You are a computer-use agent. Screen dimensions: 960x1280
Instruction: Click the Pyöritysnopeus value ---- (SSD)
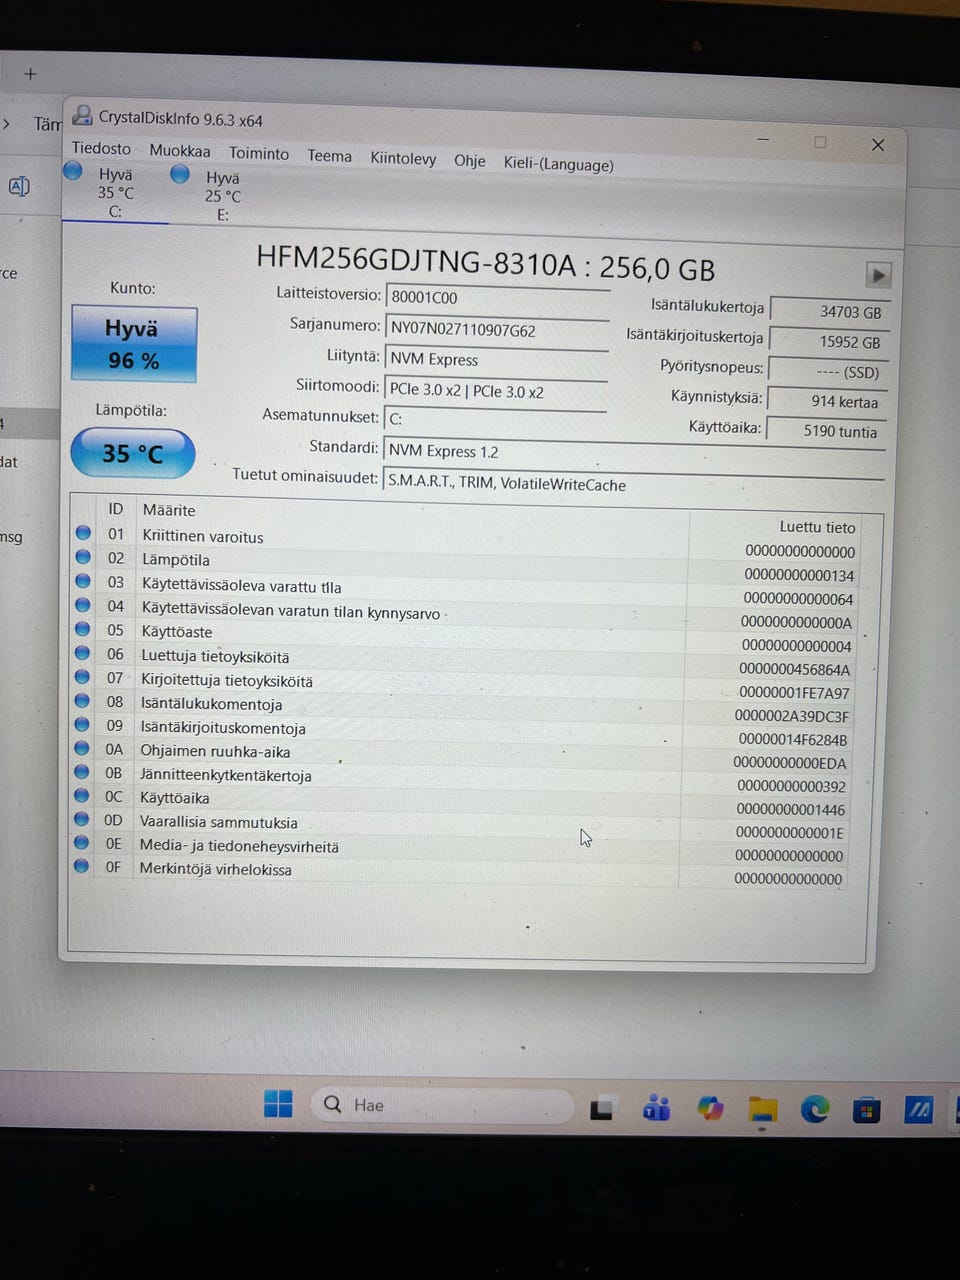[x=828, y=372]
